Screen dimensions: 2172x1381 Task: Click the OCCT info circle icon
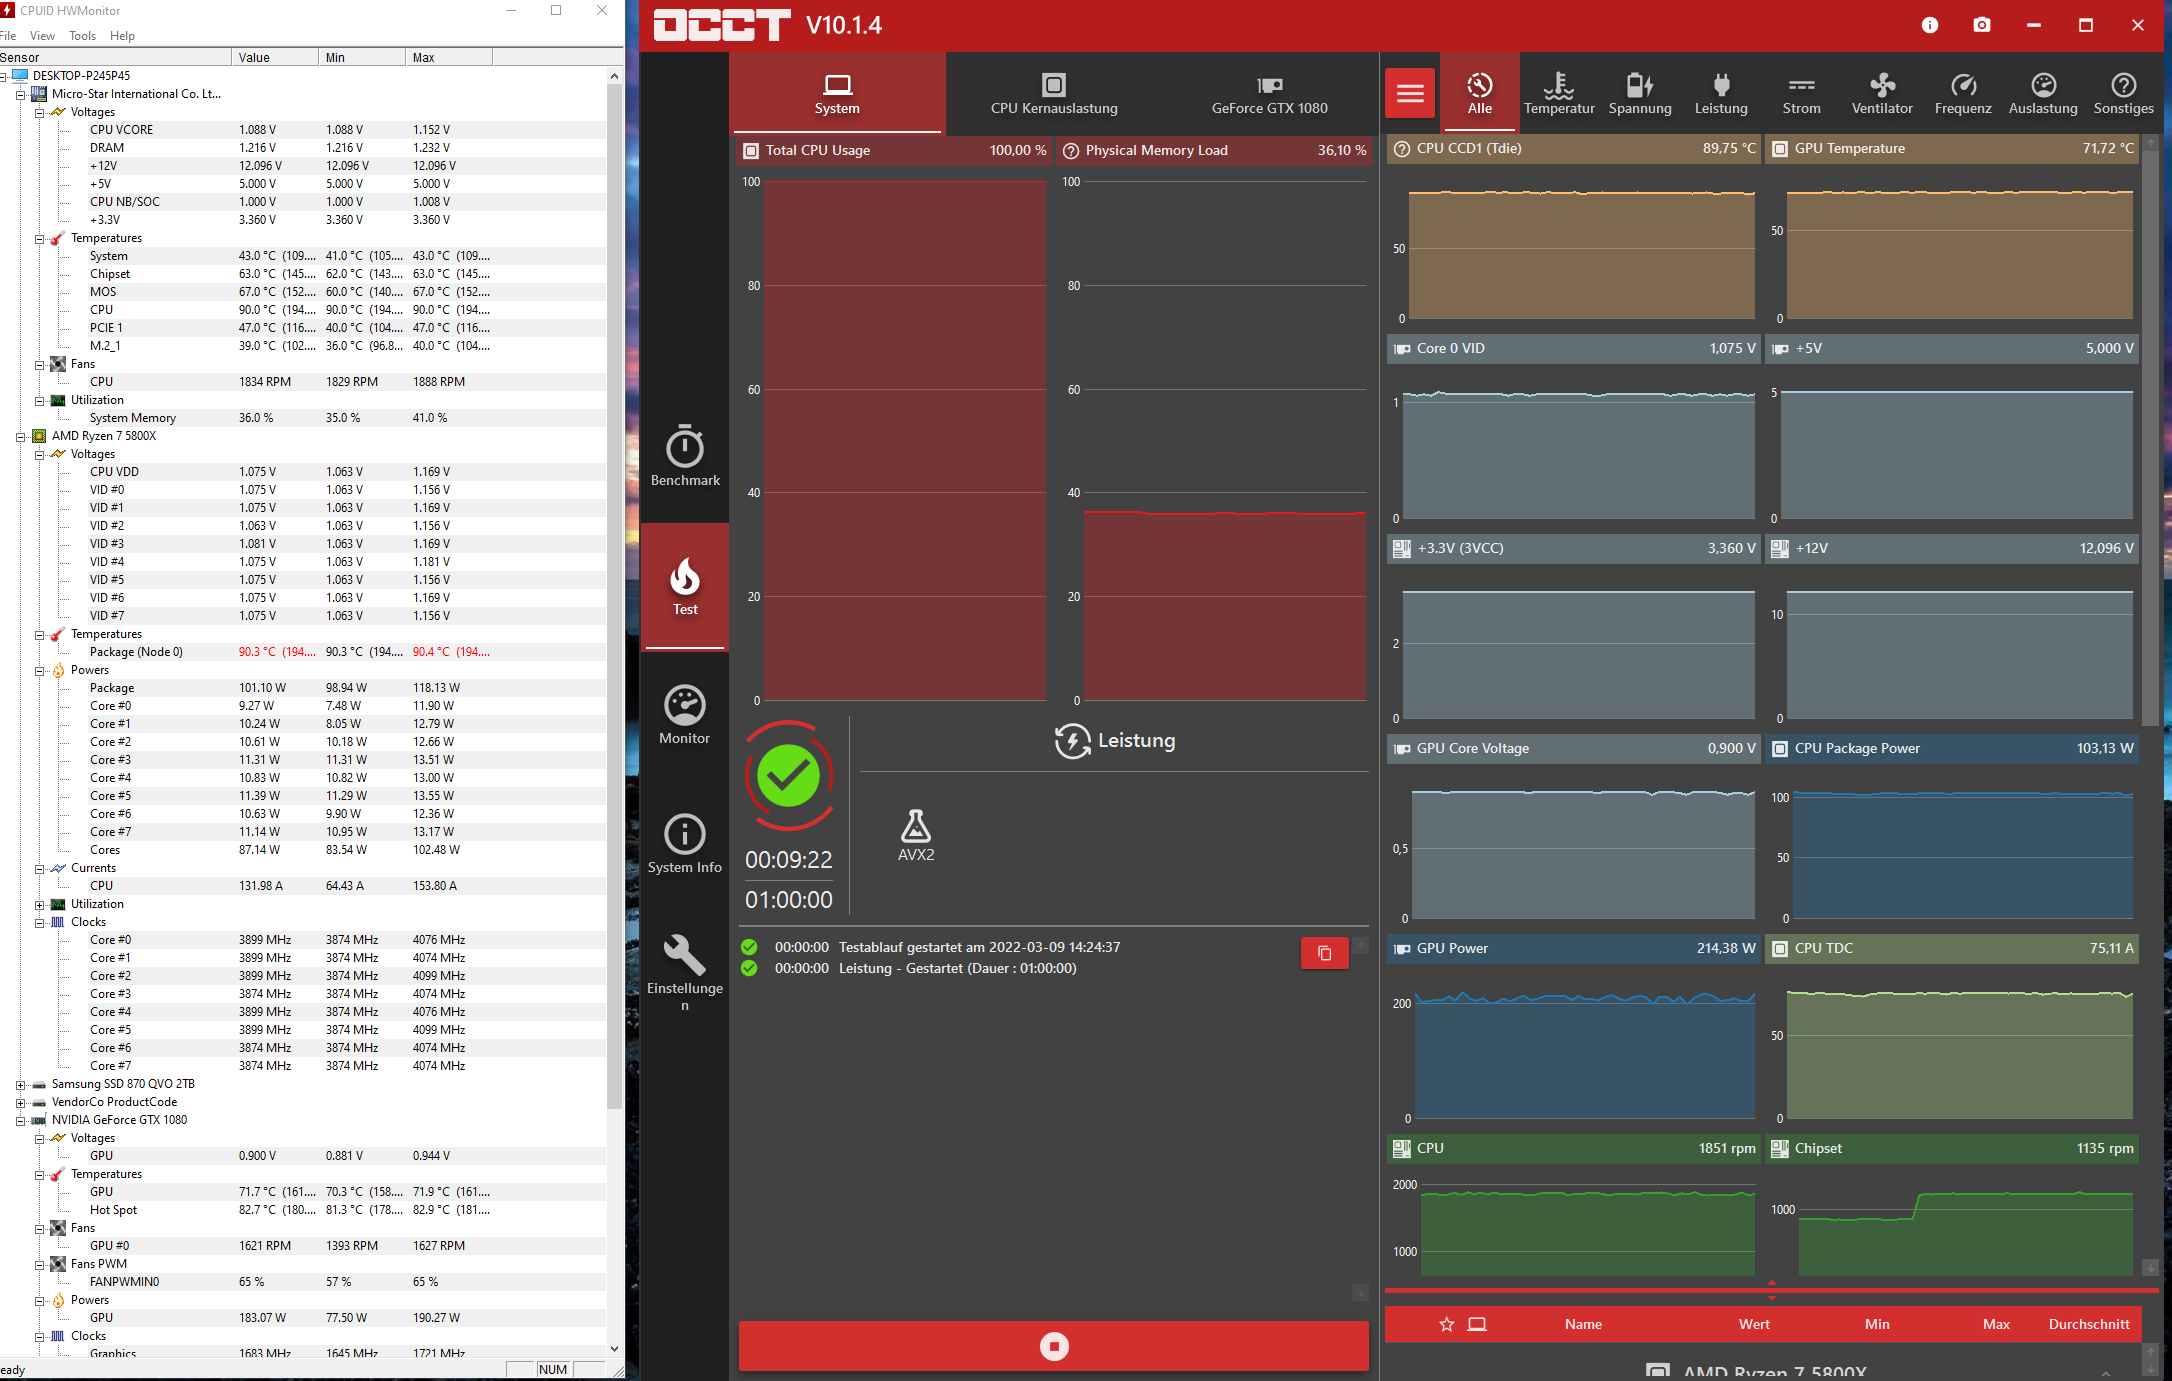click(1929, 25)
